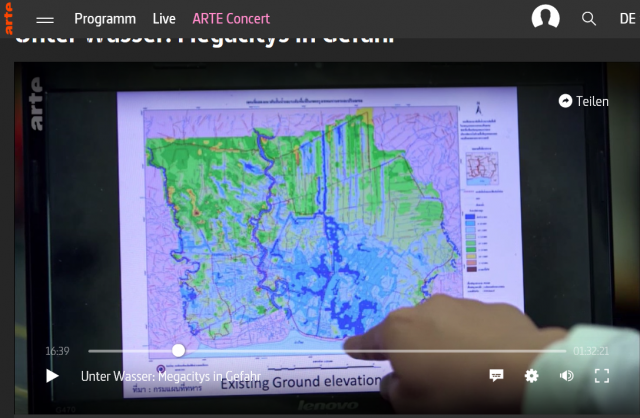640x418 pixels.
Task: Click the total duration 01:32:21 label
Action: 591,351
